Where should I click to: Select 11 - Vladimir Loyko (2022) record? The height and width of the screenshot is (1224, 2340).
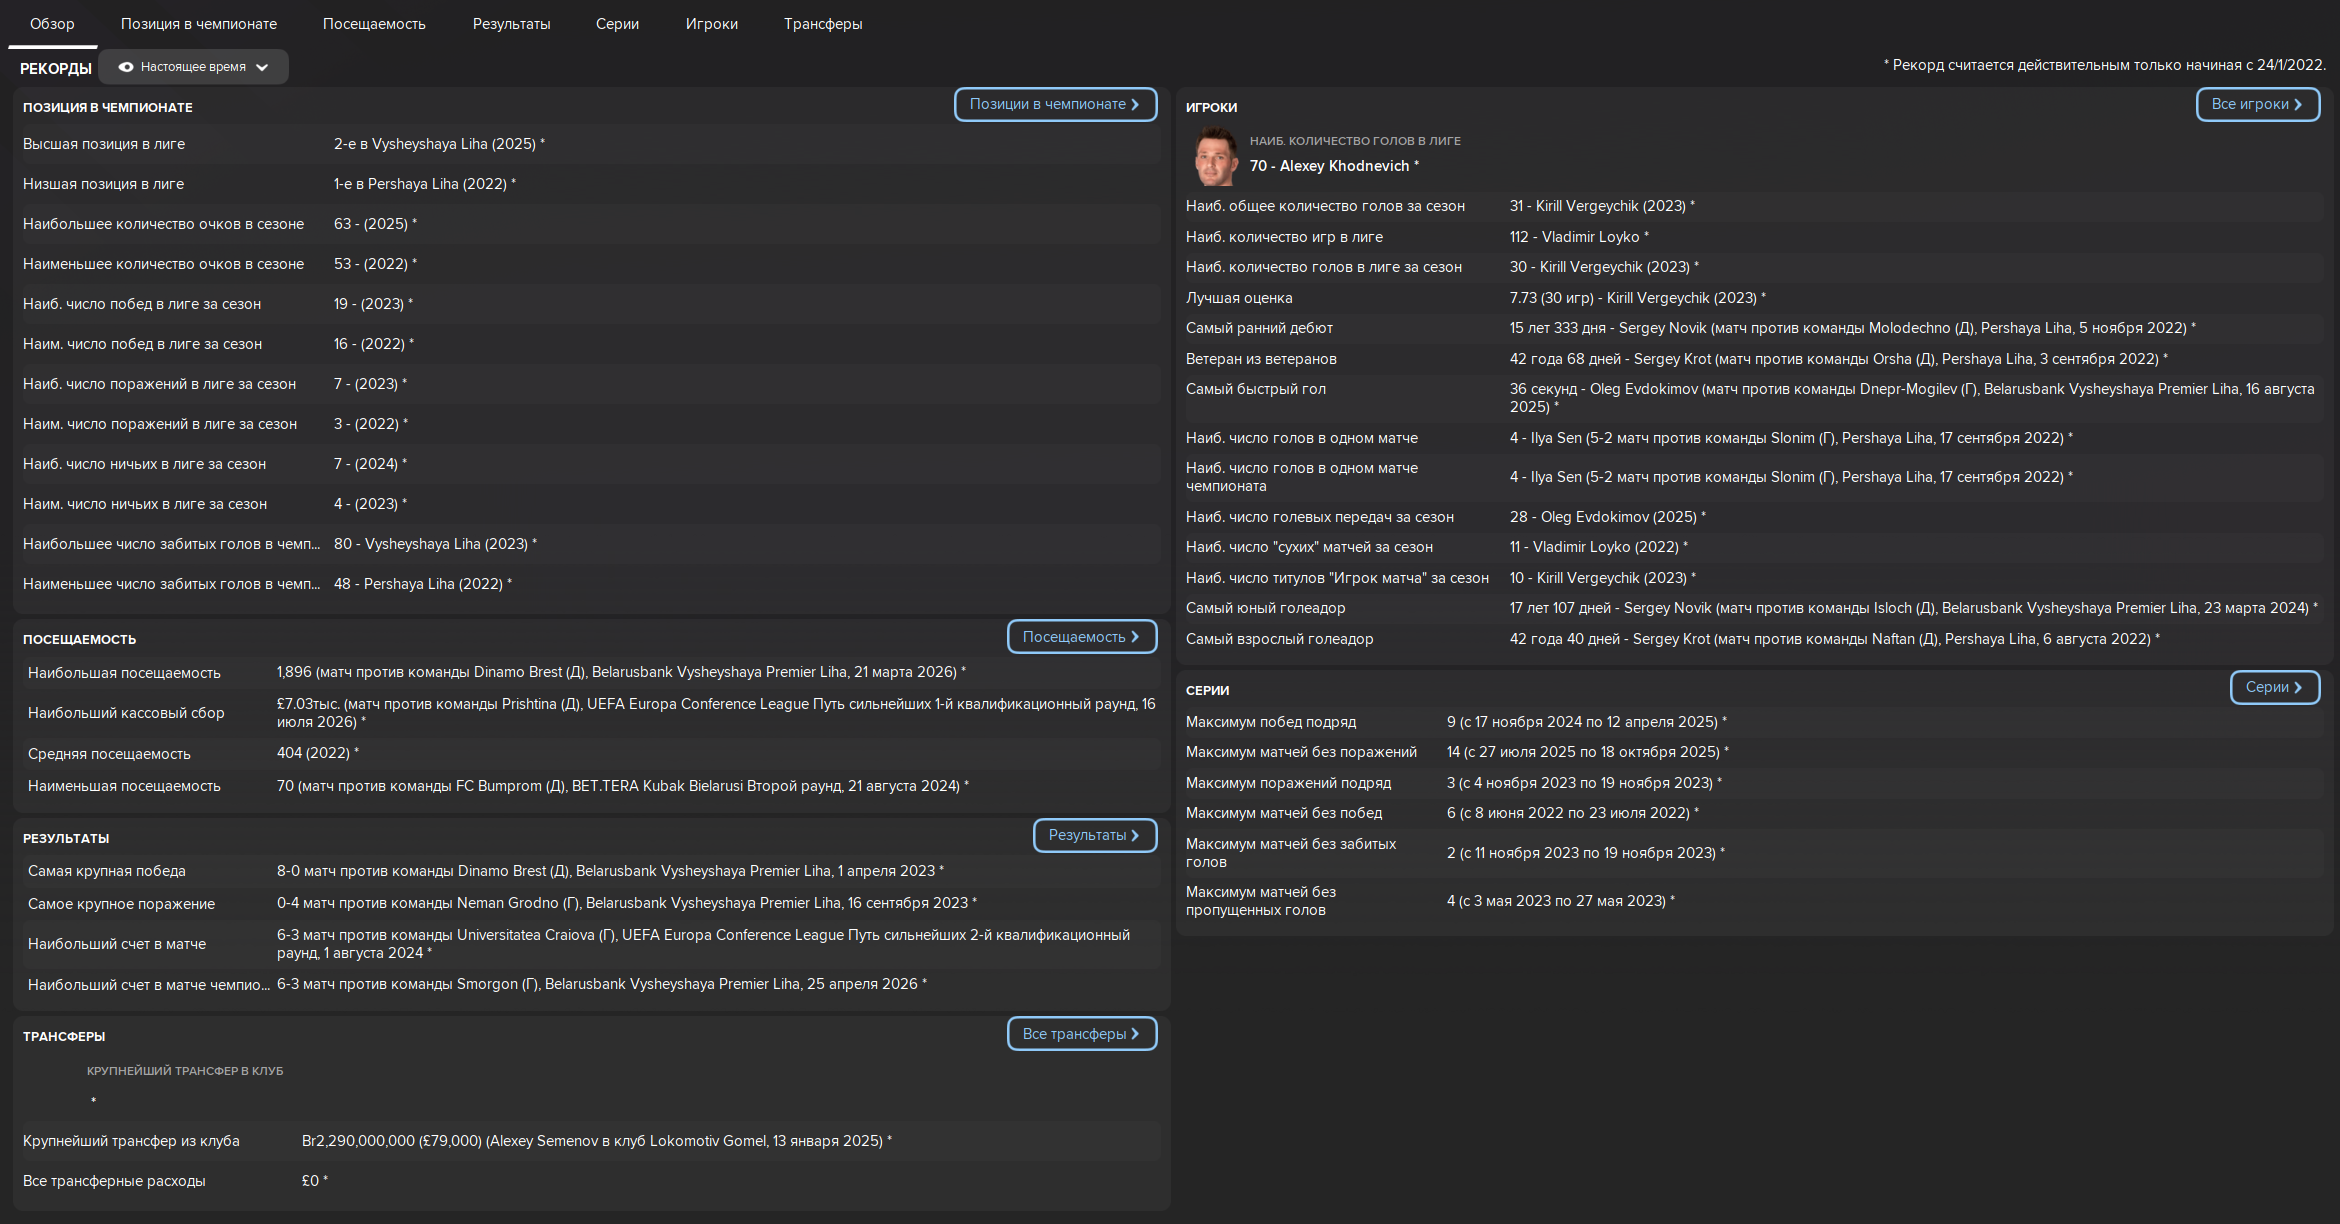tap(1598, 547)
